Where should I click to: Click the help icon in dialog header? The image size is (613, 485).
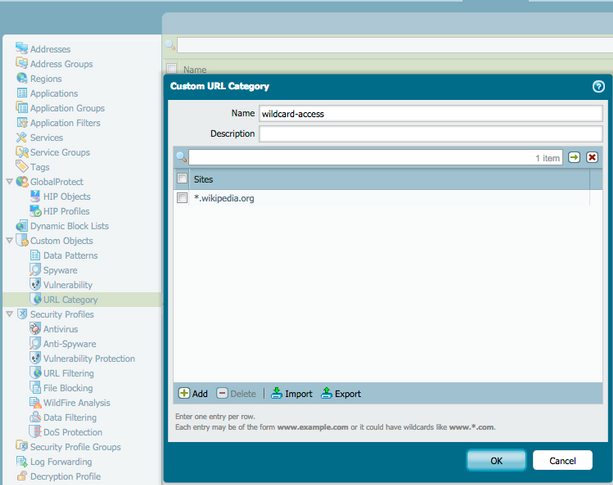pyautogui.click(x=598, y=86)
